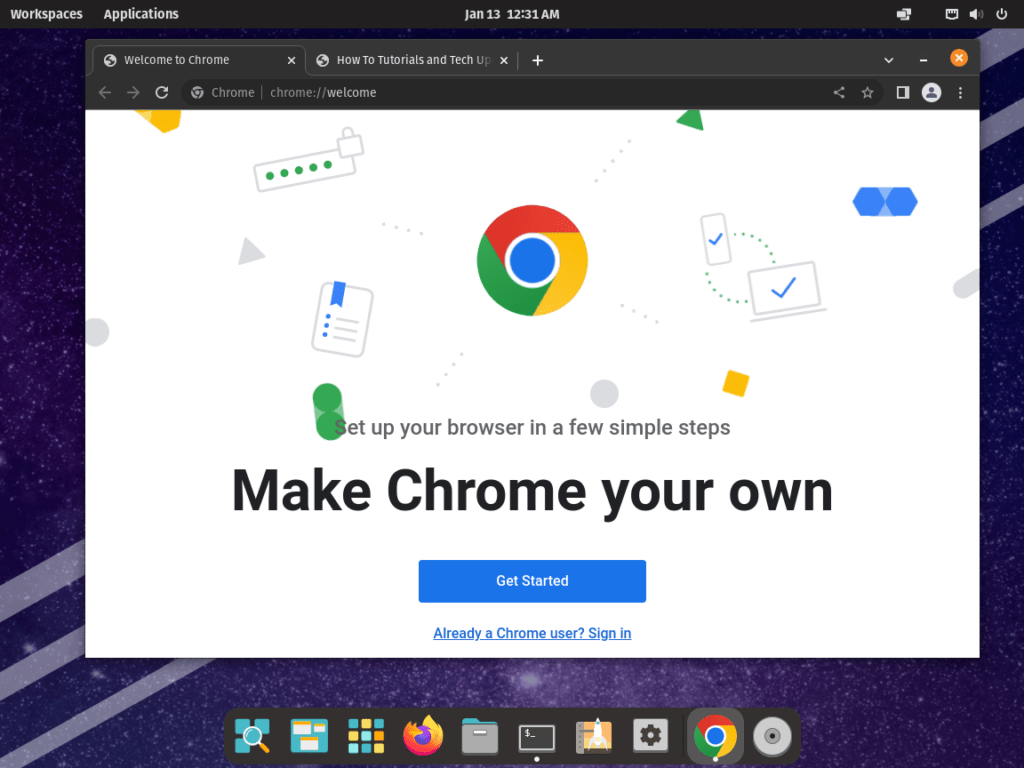Screen dimensions: 1024x768
Task: Go back using the back arrow
Action: [x=105, y=93]
